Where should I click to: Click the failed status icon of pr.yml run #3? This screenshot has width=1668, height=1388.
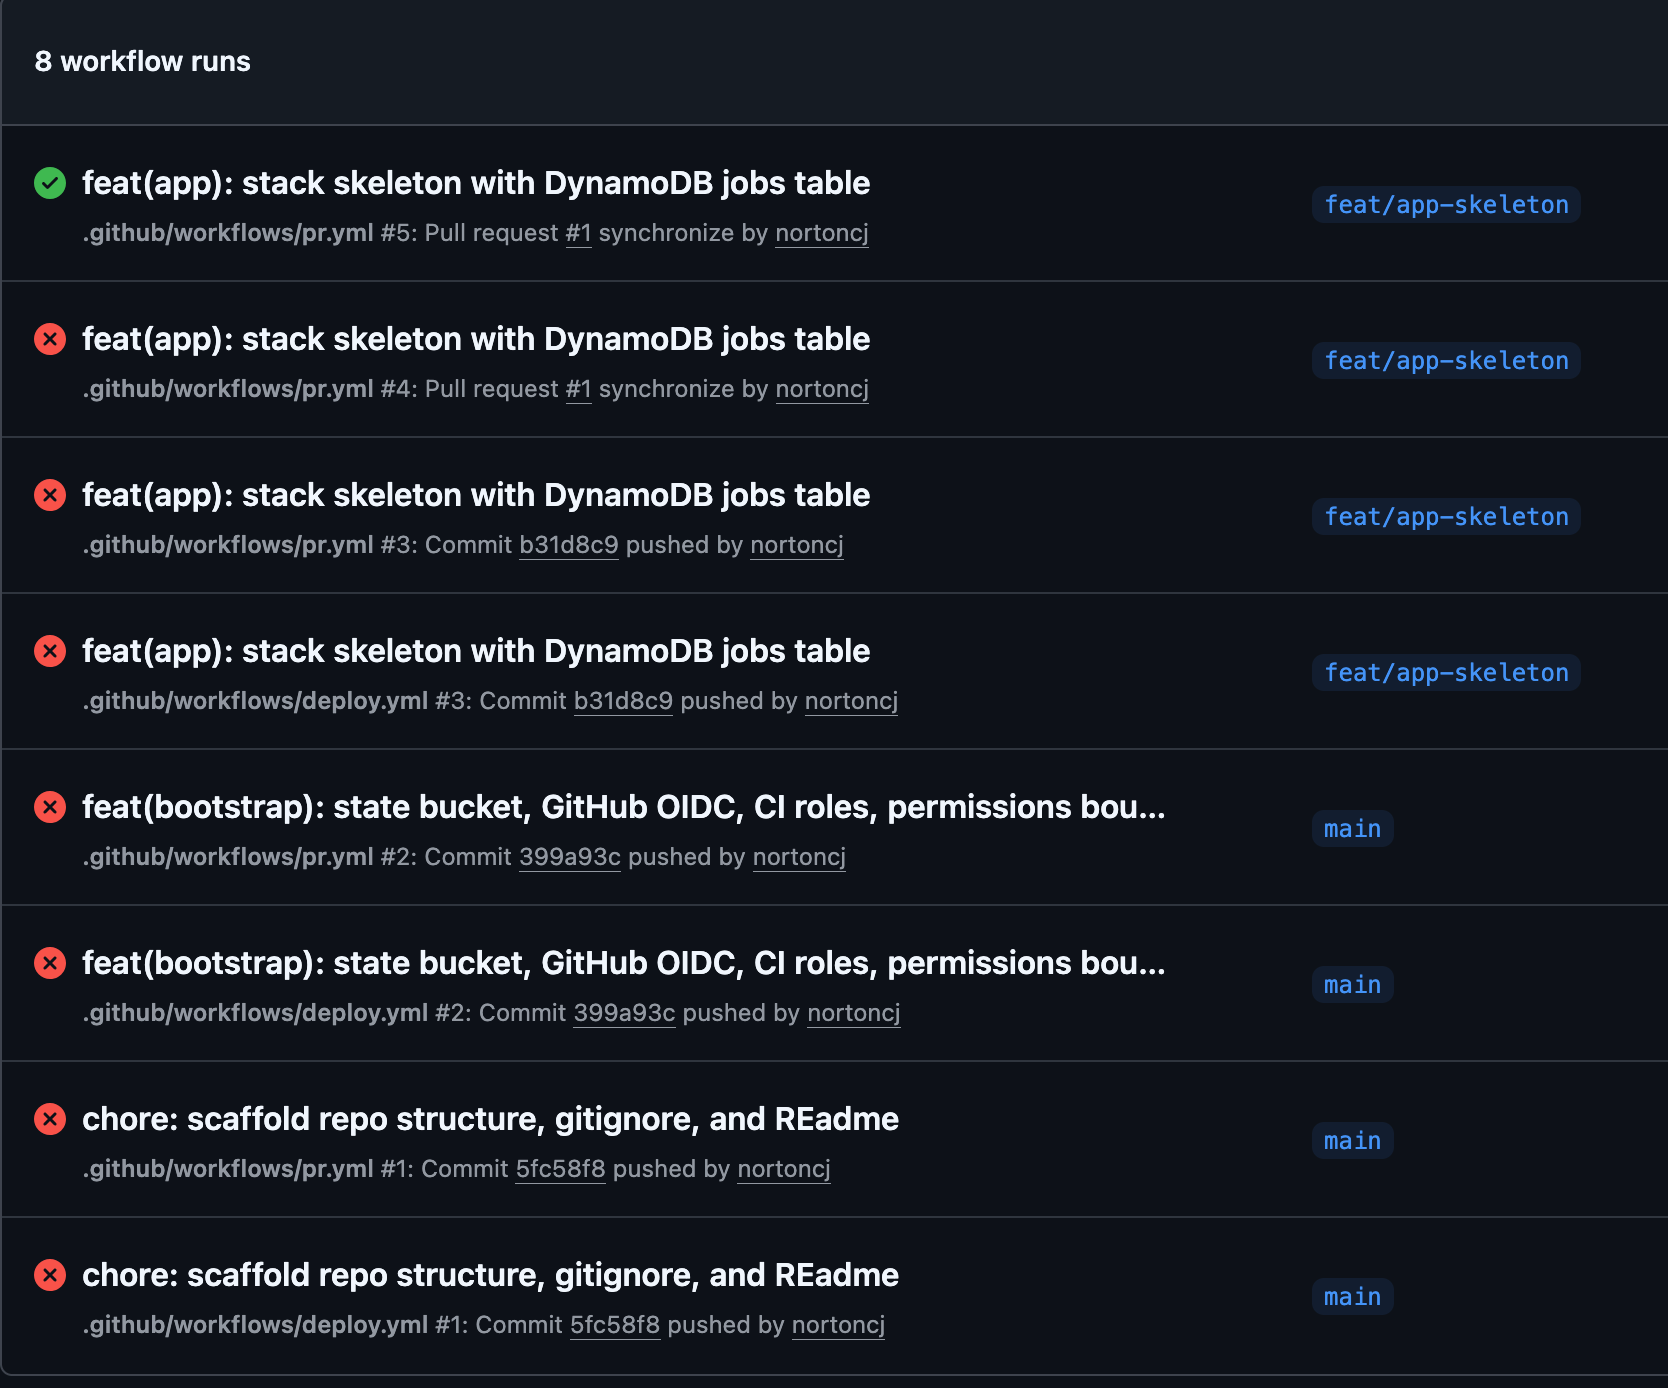coord(50,495)
